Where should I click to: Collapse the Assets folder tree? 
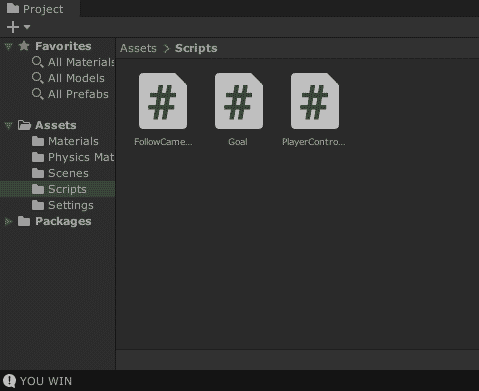[x=8, y=126]
